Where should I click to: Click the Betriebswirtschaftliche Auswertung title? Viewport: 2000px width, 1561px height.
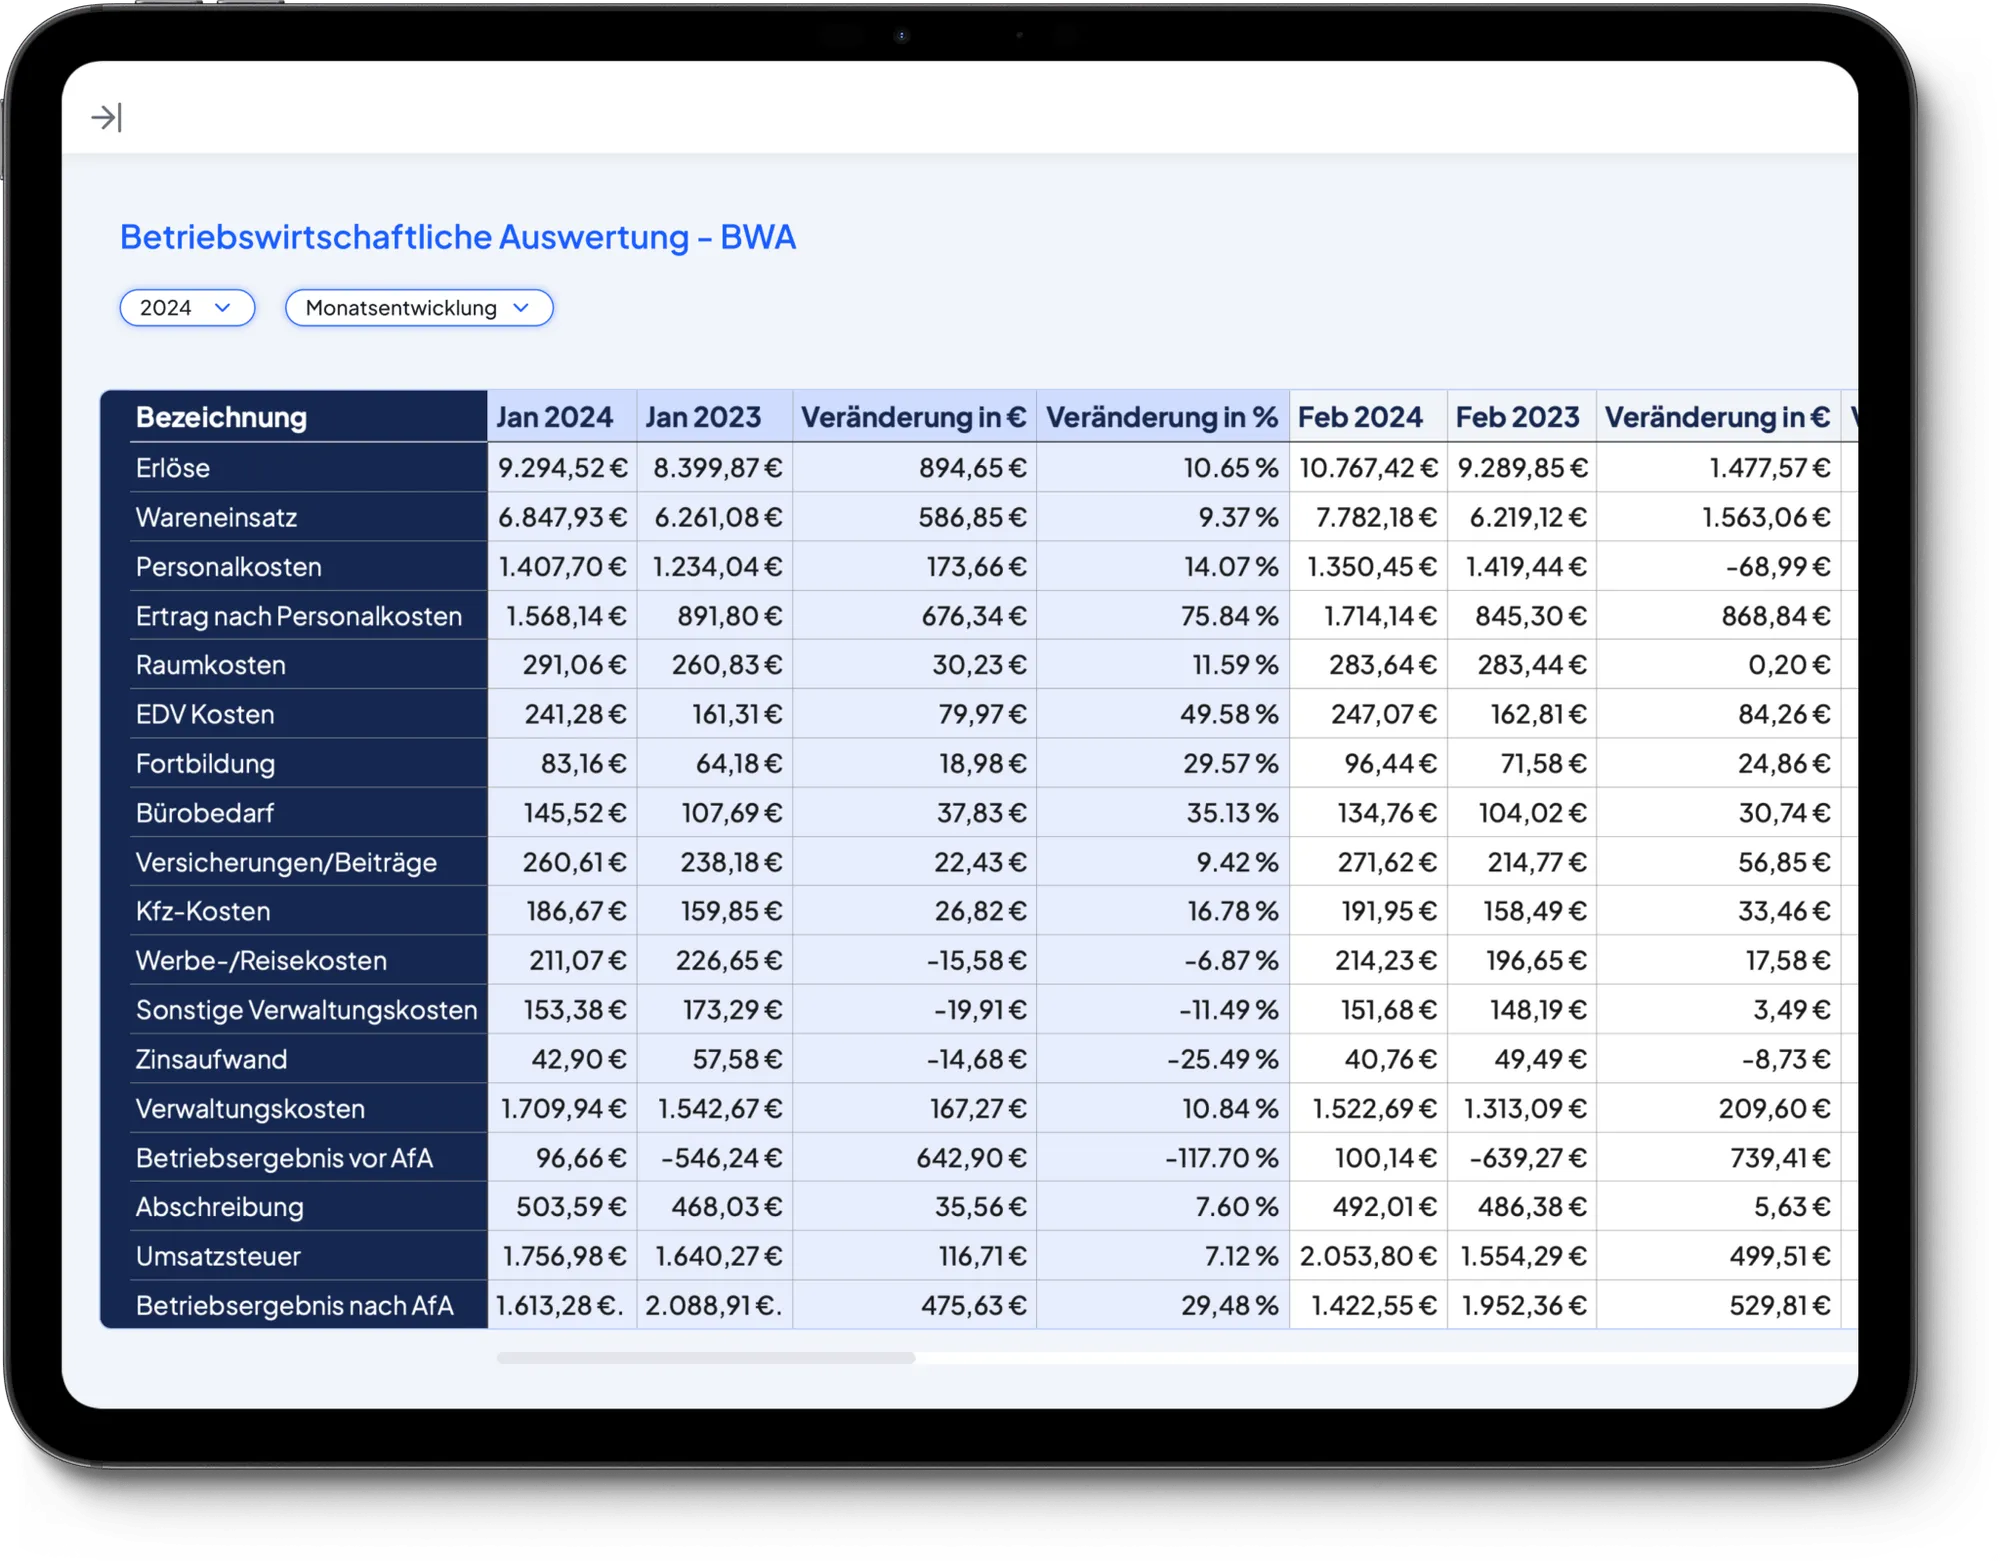pyautogui.click(x=458, y=237)
